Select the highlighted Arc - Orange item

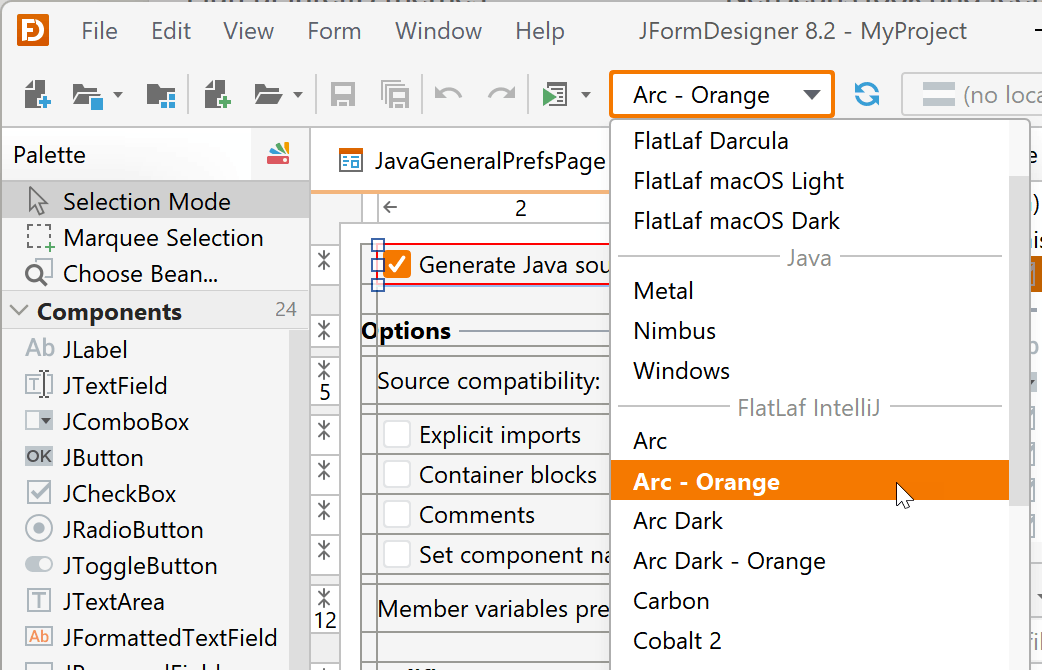pyautogui.click(x=809, y=481)
